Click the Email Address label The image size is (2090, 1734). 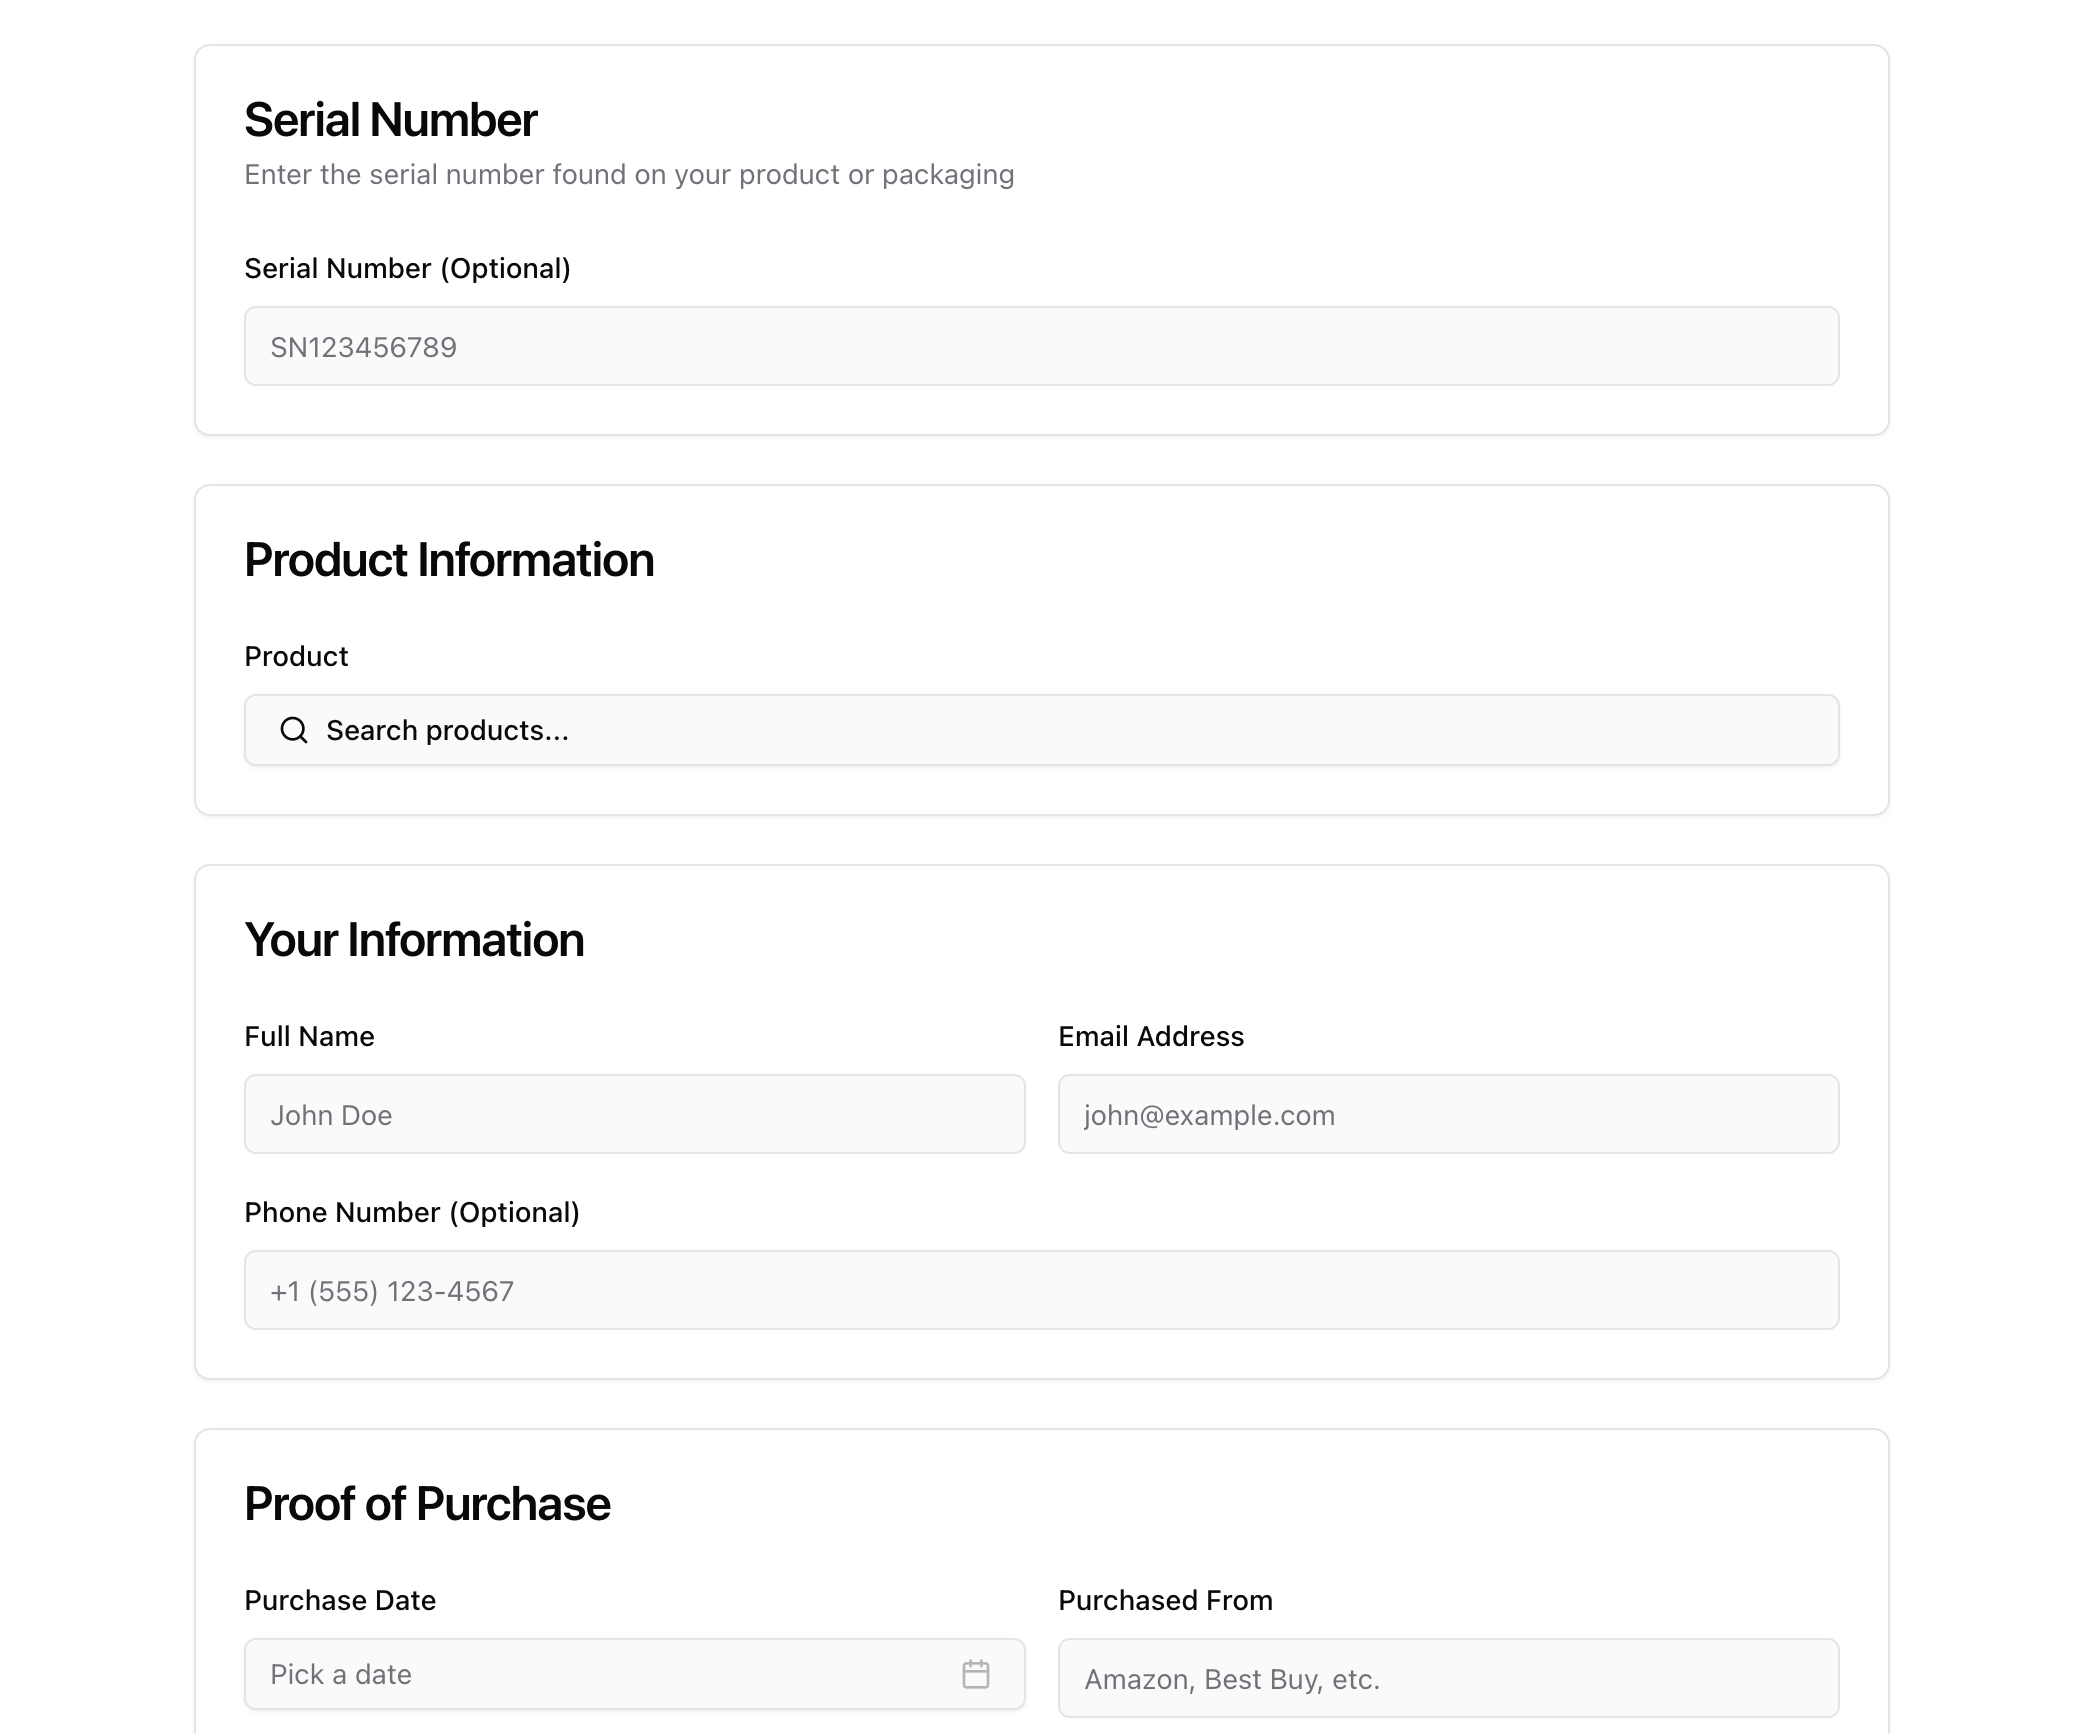point(1151,1036)
